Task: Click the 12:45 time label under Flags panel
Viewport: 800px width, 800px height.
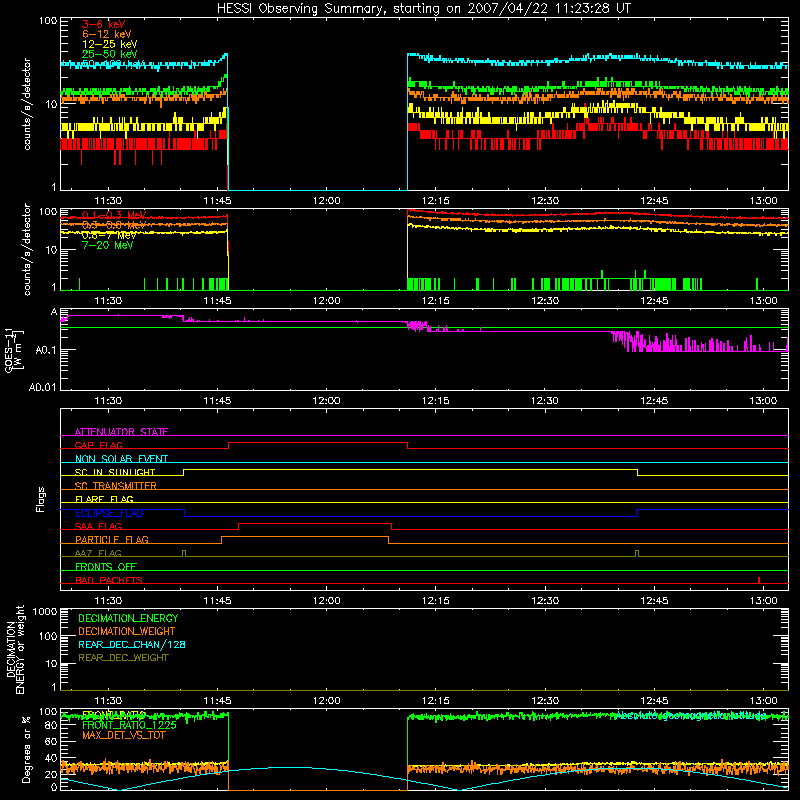Action: coord(654,601)
